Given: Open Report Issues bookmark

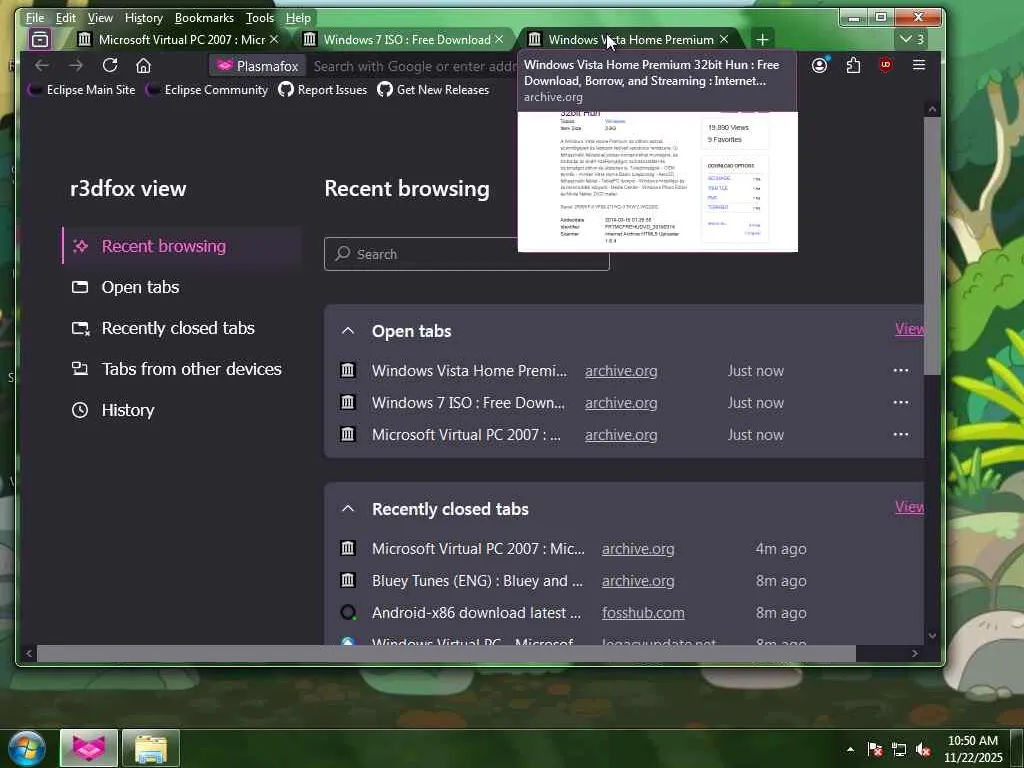Looking at the screenshot, I should (323, 89).
